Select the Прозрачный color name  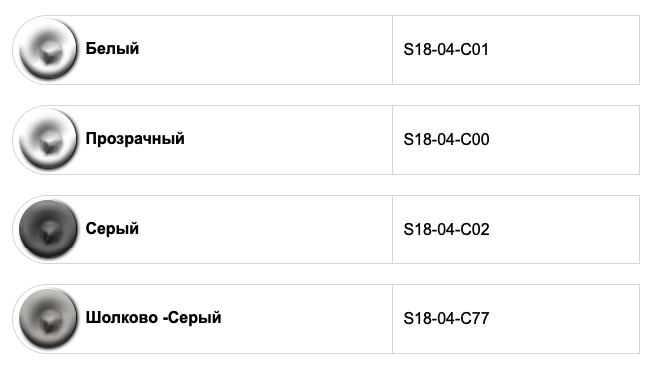pos(135,139)
